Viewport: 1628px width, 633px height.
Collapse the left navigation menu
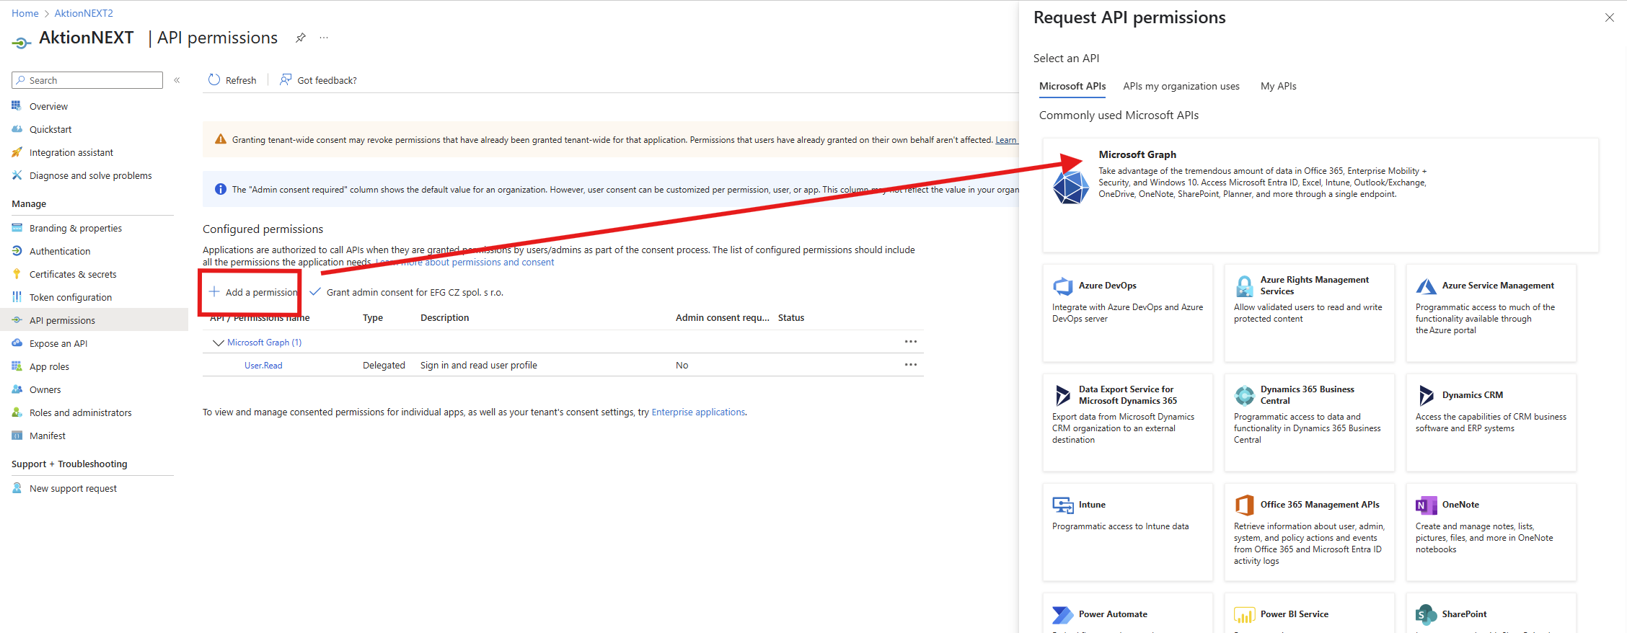(x=177, y=80)
